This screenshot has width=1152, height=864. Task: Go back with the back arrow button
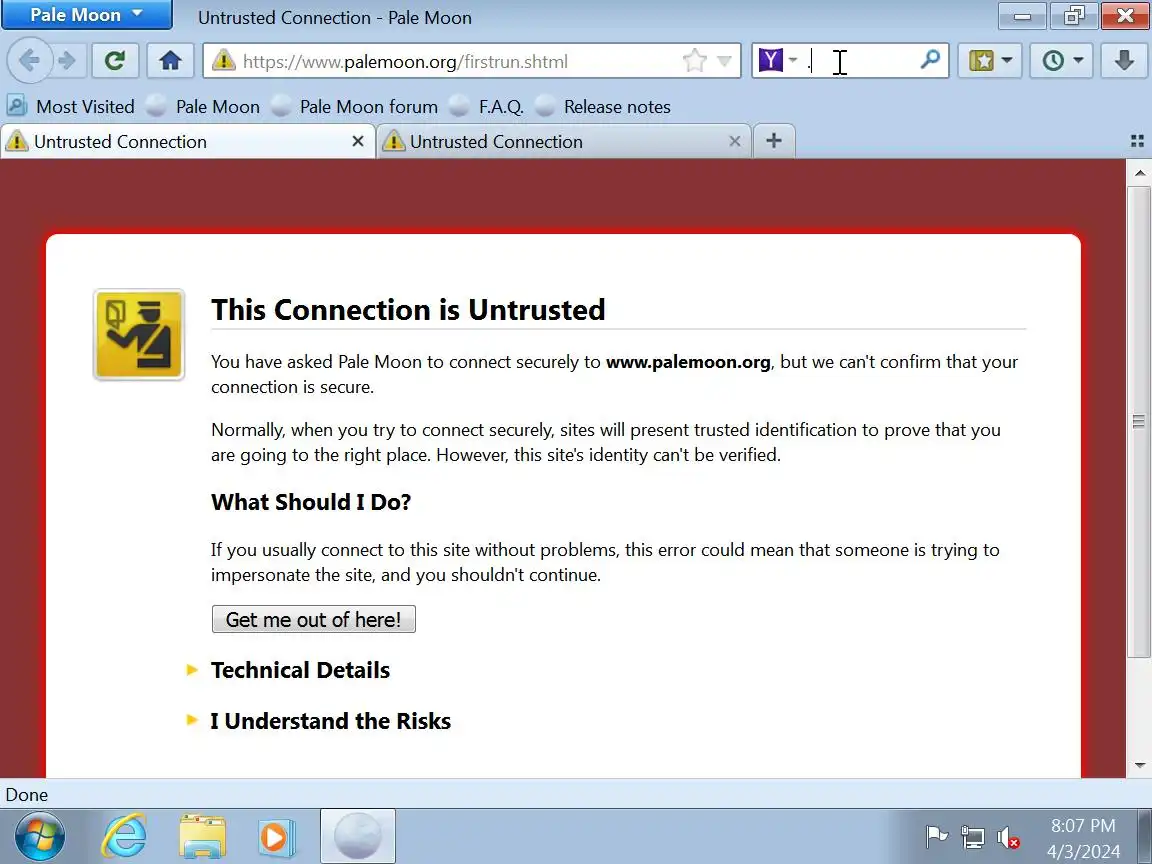29,60
